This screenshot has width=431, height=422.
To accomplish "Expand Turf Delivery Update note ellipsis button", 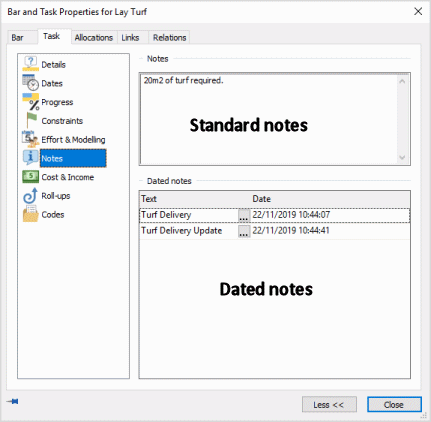I will (x=244, y=231).
